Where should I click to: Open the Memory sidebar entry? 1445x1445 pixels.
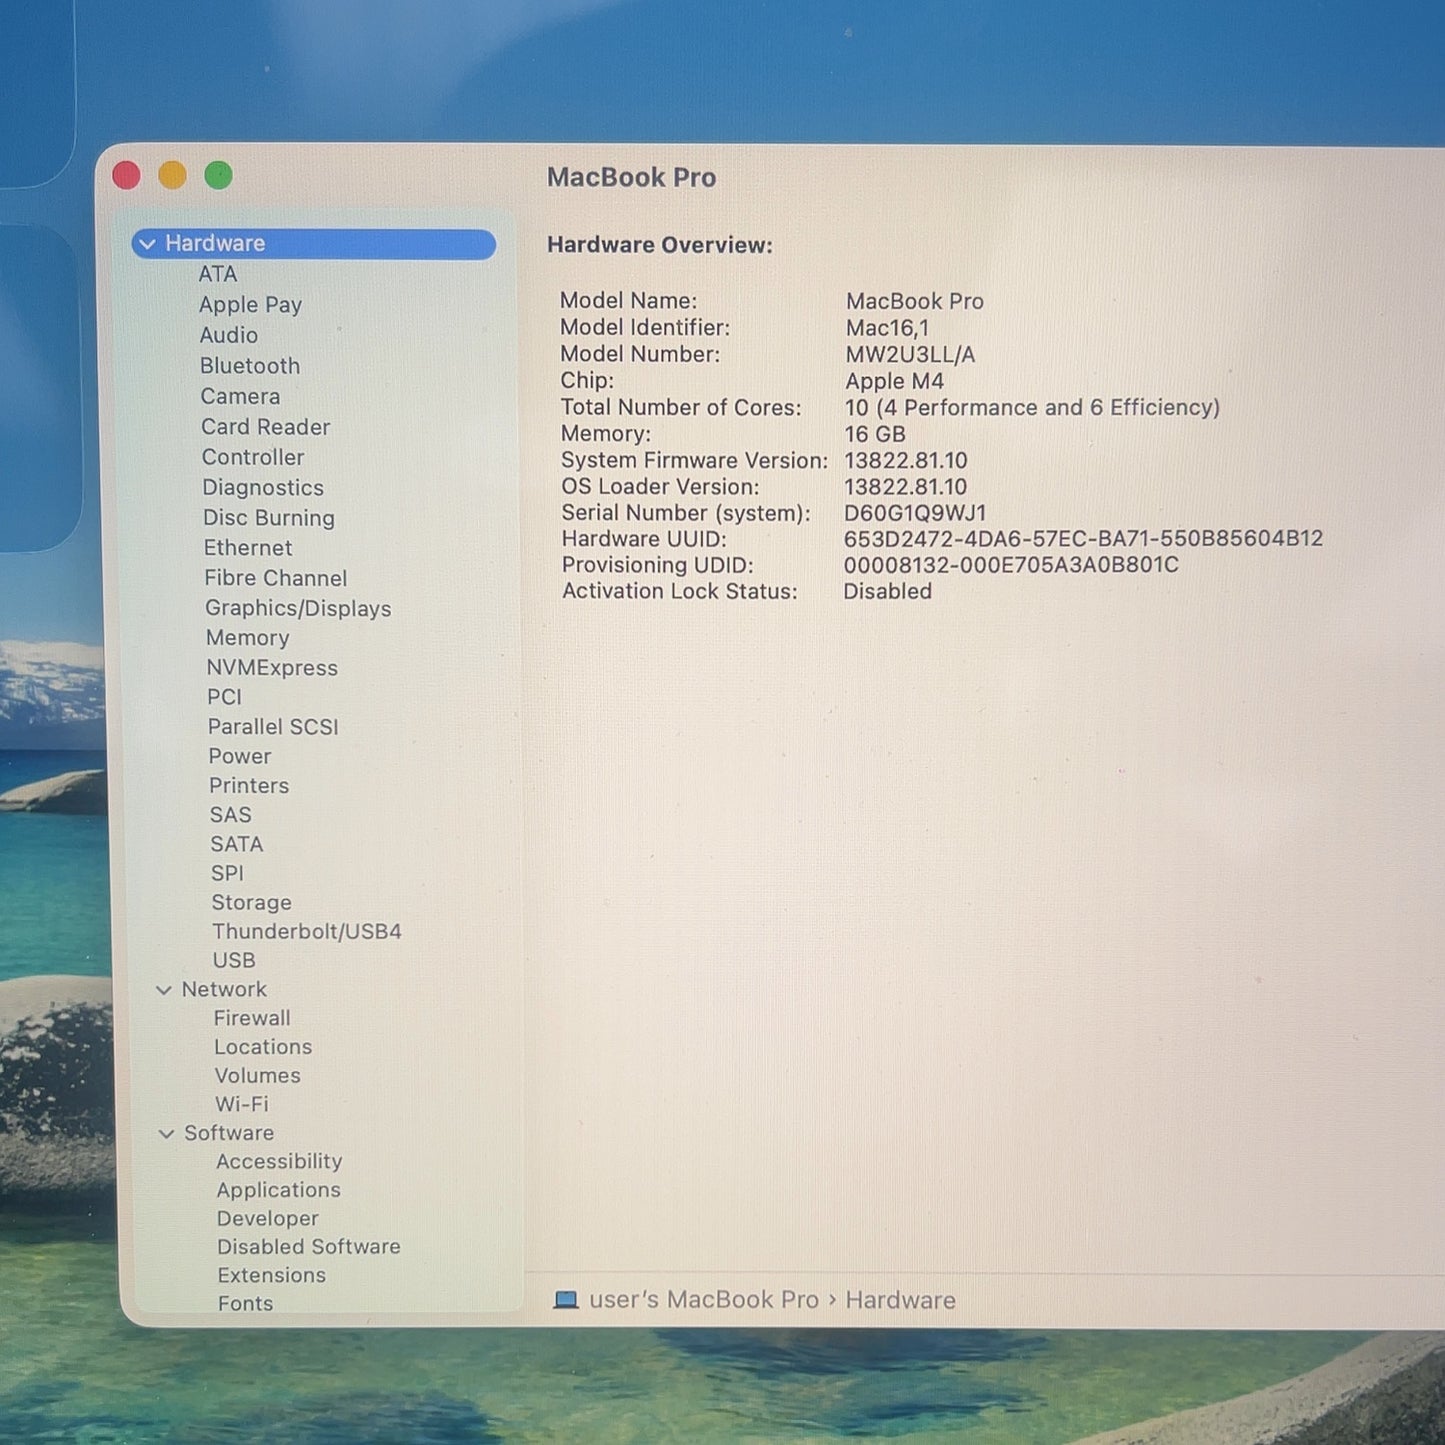pyautogui.click(x=248, y=638)
